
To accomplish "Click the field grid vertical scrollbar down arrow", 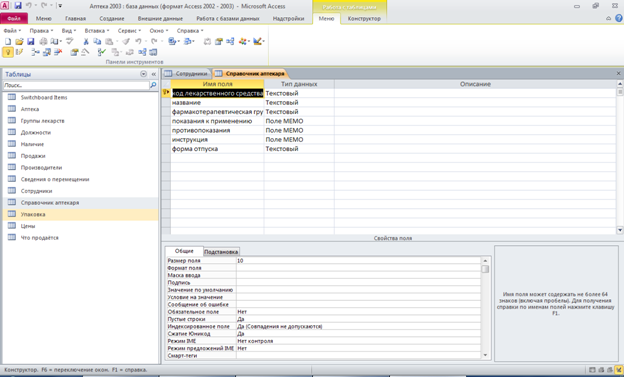I will click(620, 230).
